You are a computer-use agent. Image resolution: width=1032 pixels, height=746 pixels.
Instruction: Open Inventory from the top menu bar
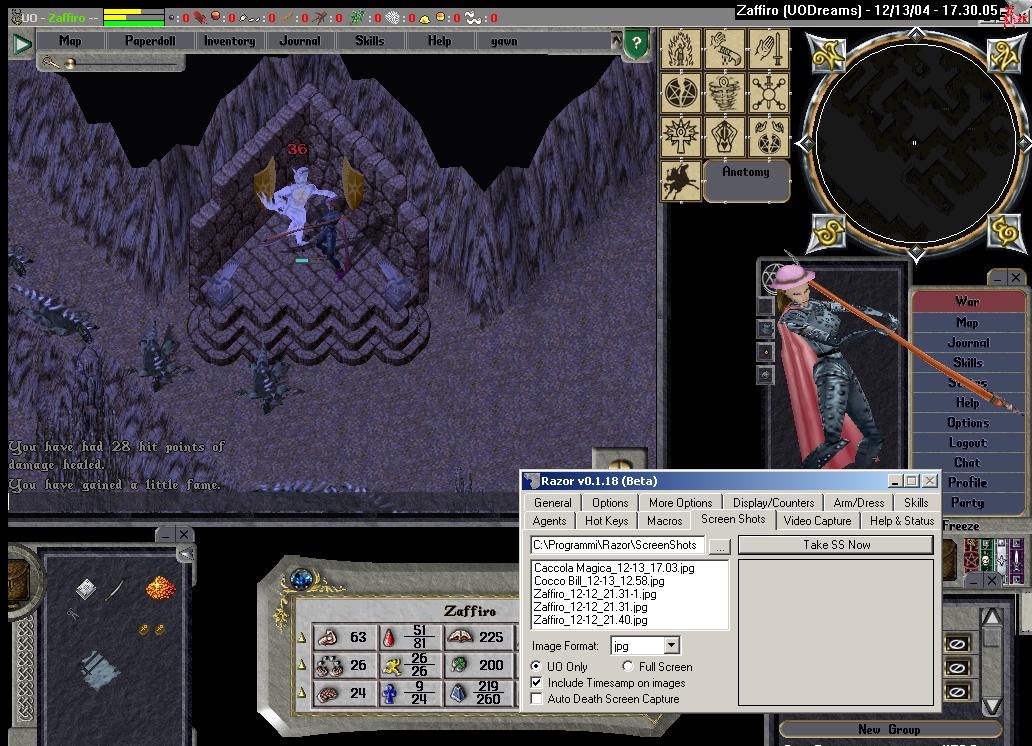229,41
